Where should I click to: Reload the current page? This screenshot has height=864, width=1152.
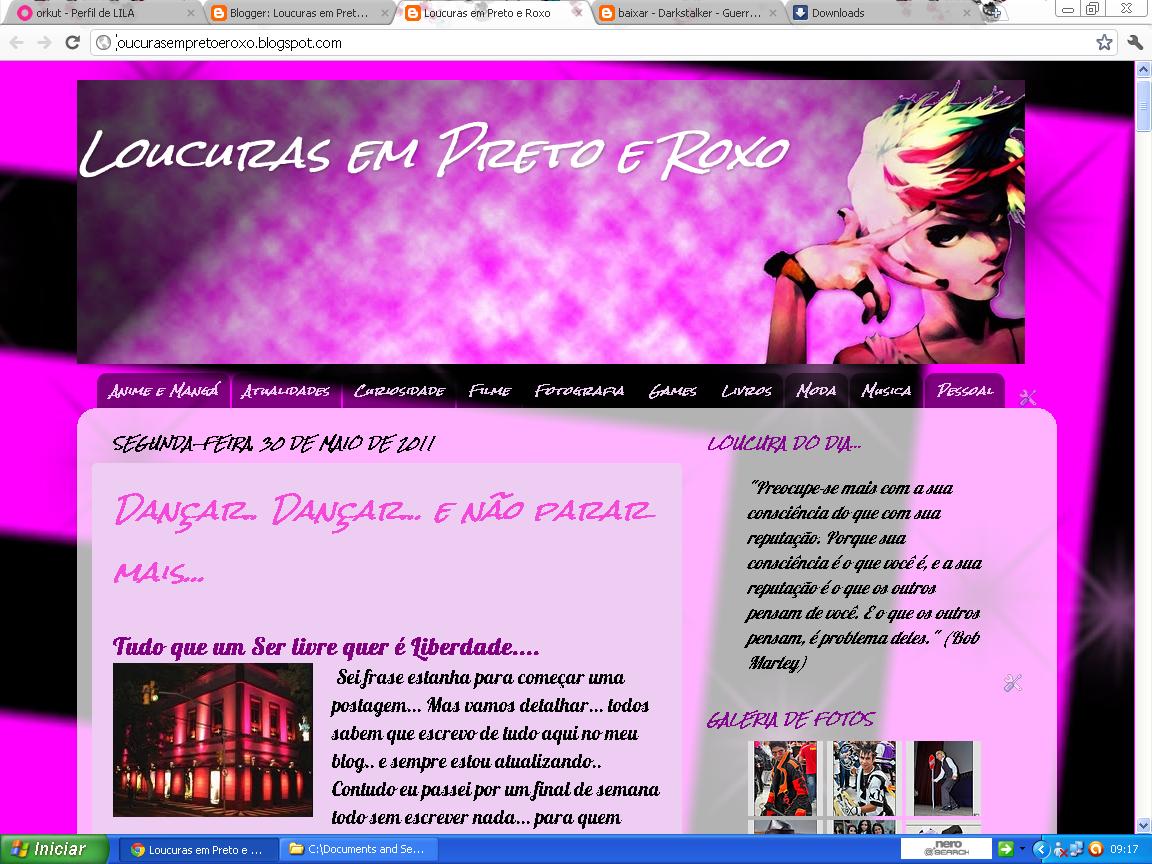[x=72, y=43]
